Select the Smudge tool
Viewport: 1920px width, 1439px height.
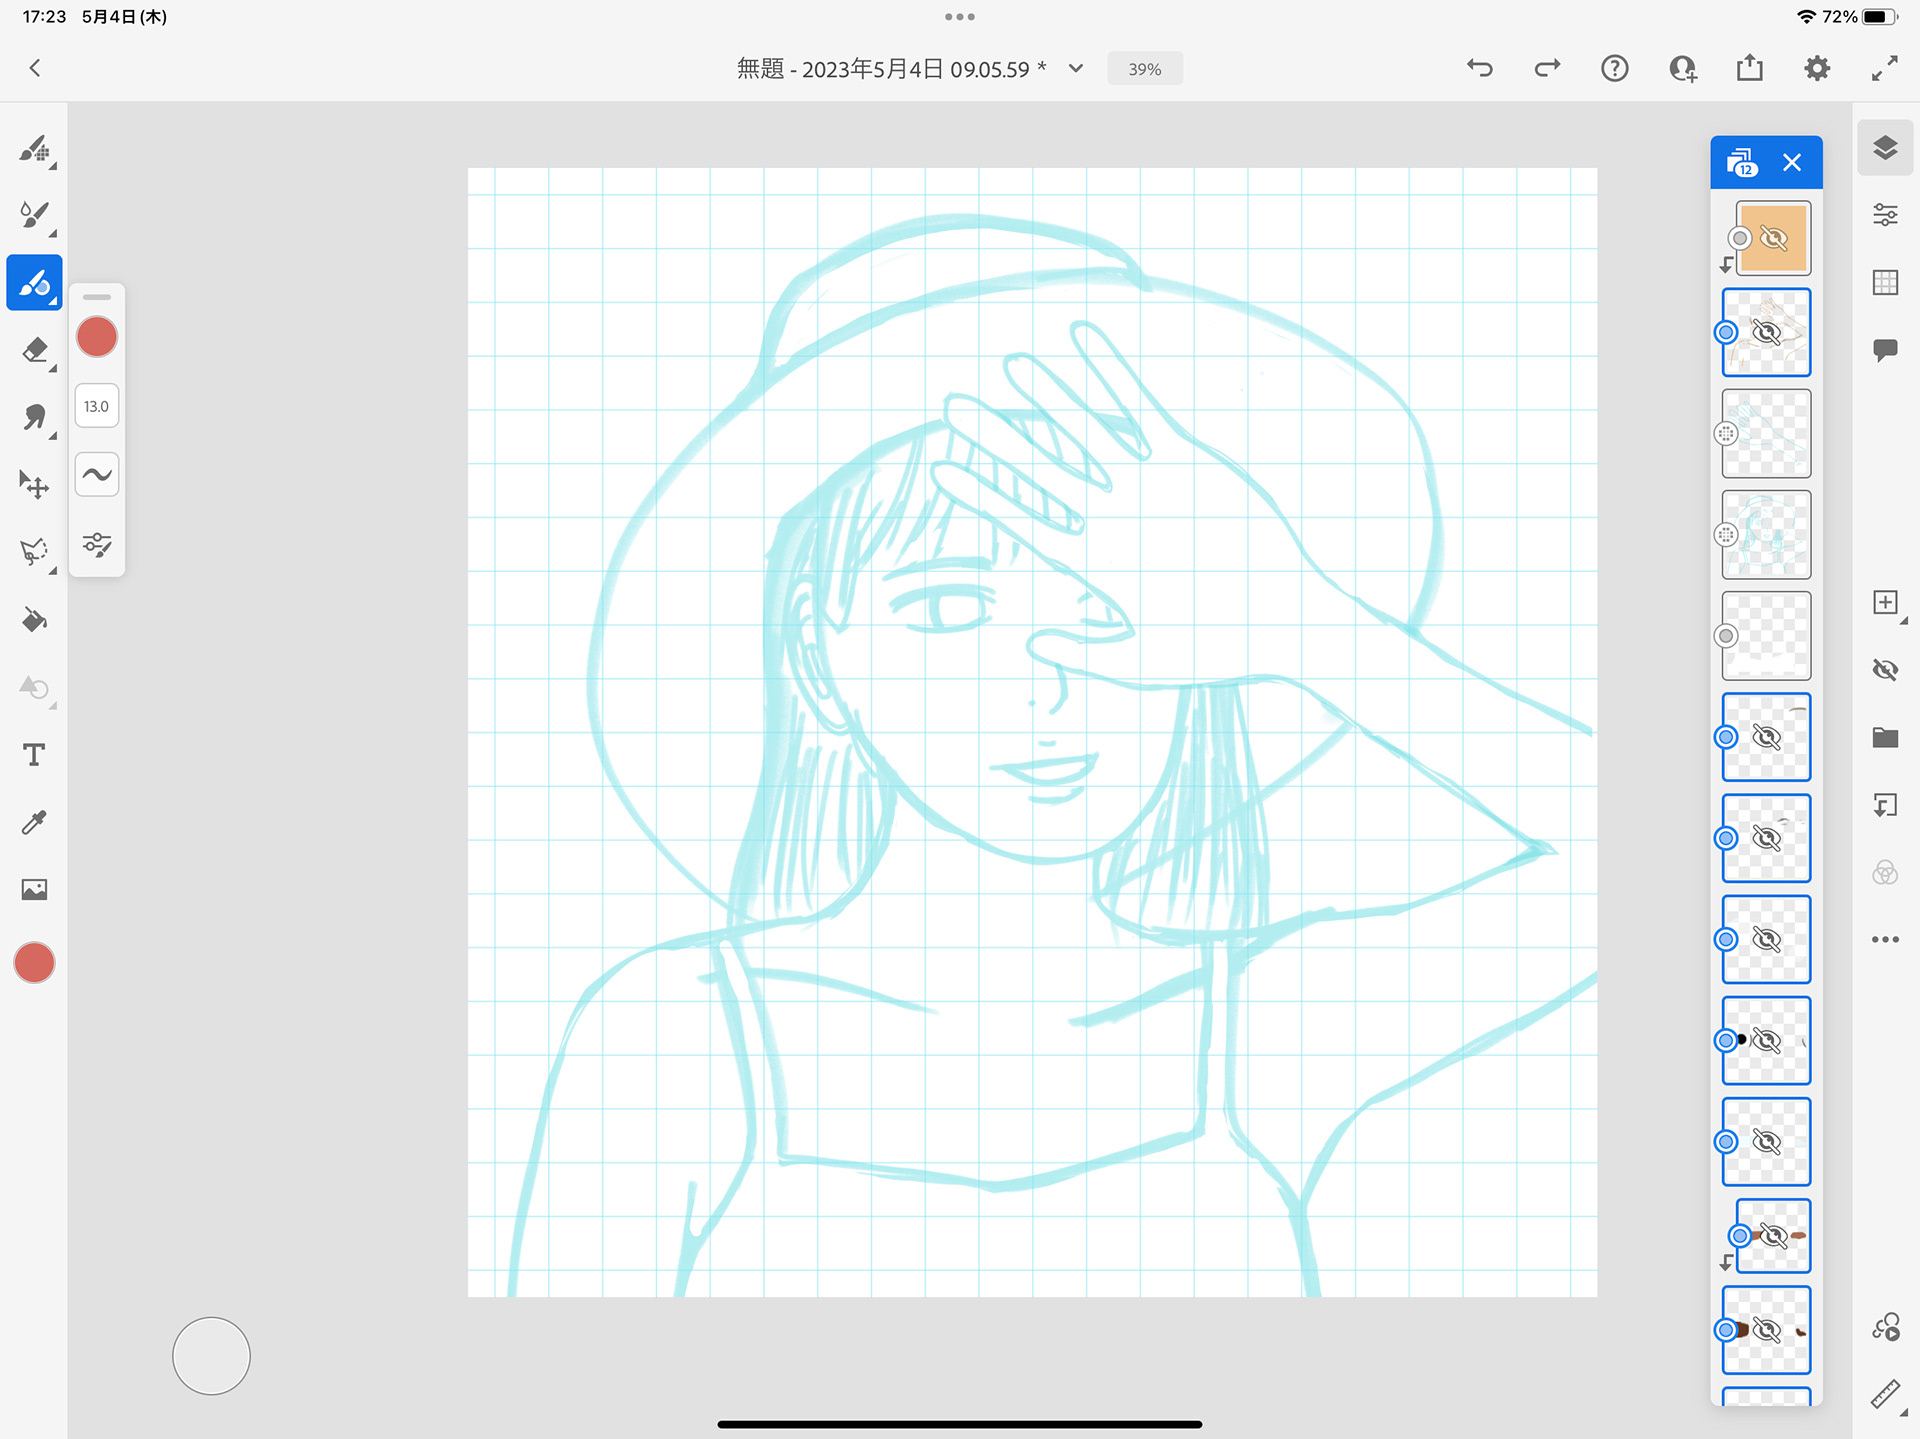coord(34,417)
